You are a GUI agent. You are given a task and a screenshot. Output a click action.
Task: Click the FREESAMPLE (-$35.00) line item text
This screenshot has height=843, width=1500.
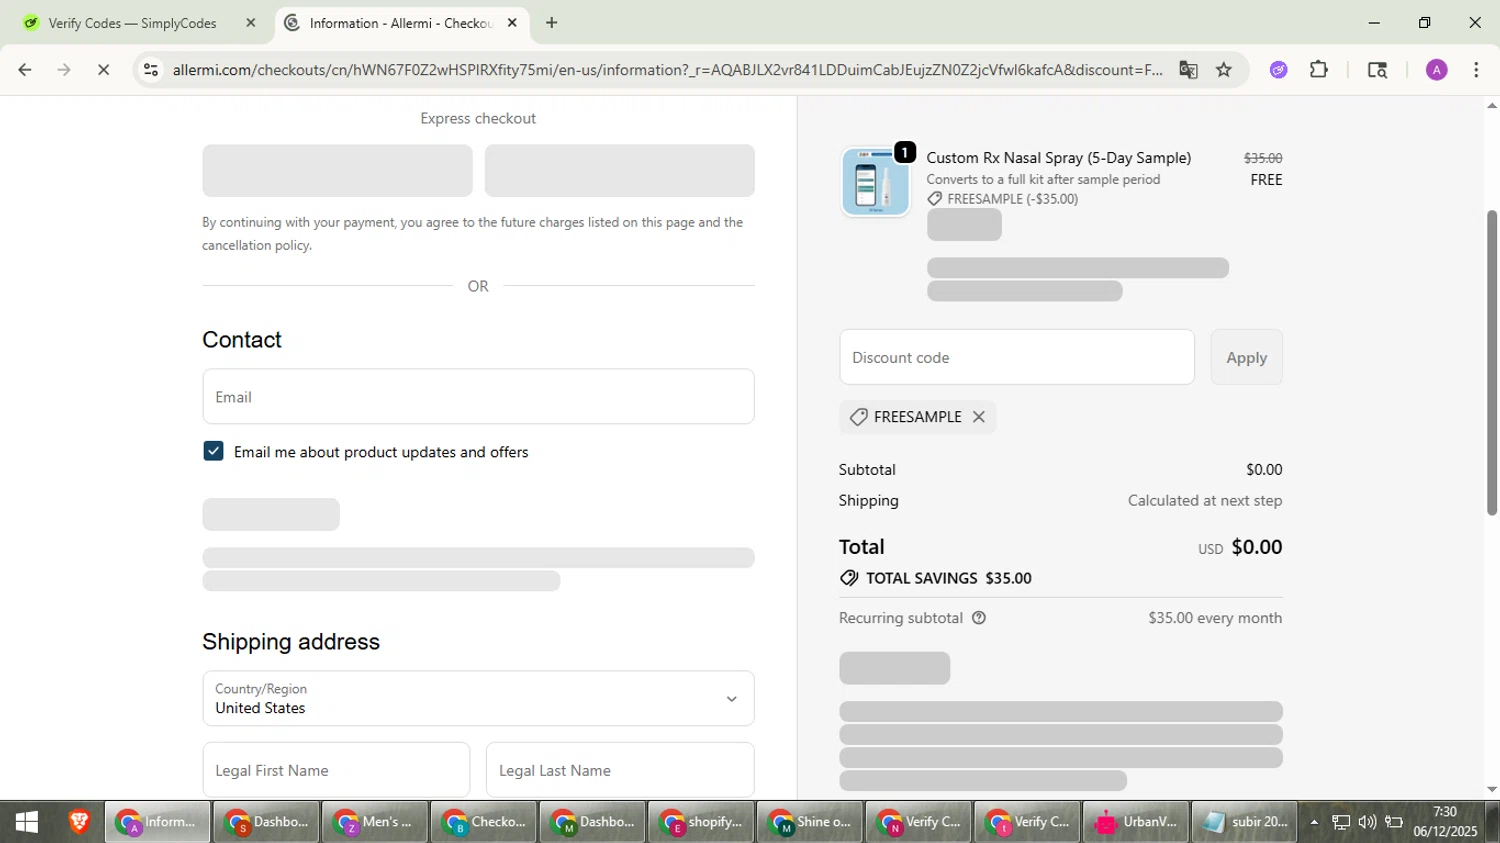pos(1012,199)
